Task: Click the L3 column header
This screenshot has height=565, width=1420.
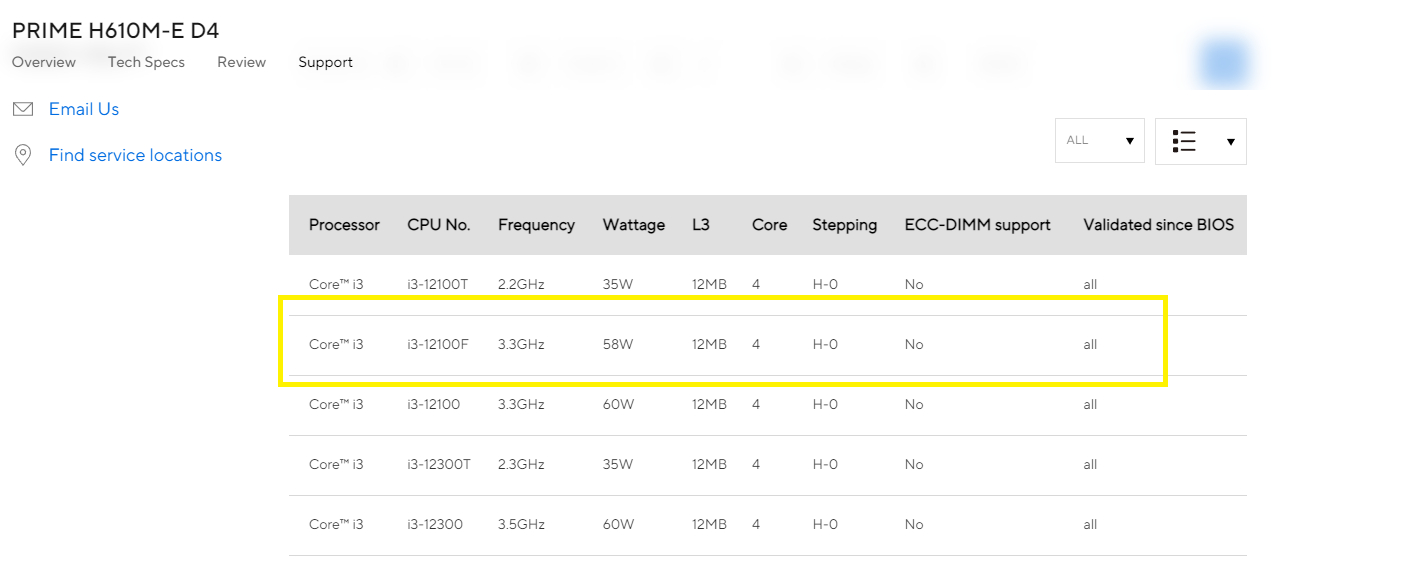Action: [701, 225]
